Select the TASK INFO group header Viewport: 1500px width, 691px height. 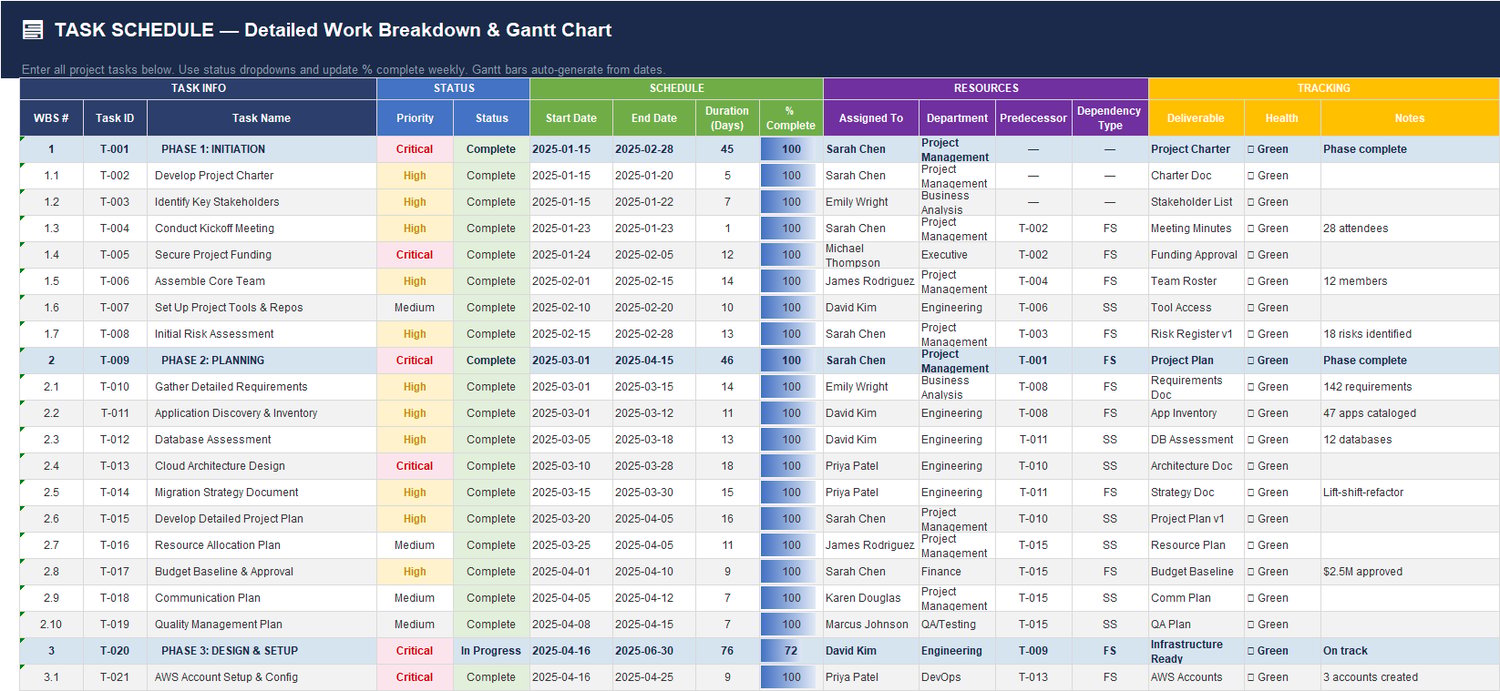click(x=198, y=88)
